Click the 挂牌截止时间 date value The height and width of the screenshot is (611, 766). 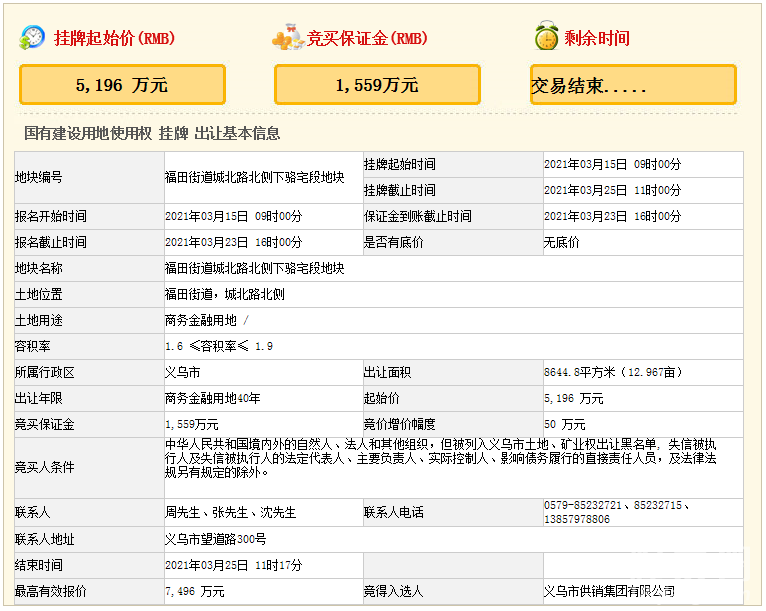click(x=612, y=190)
